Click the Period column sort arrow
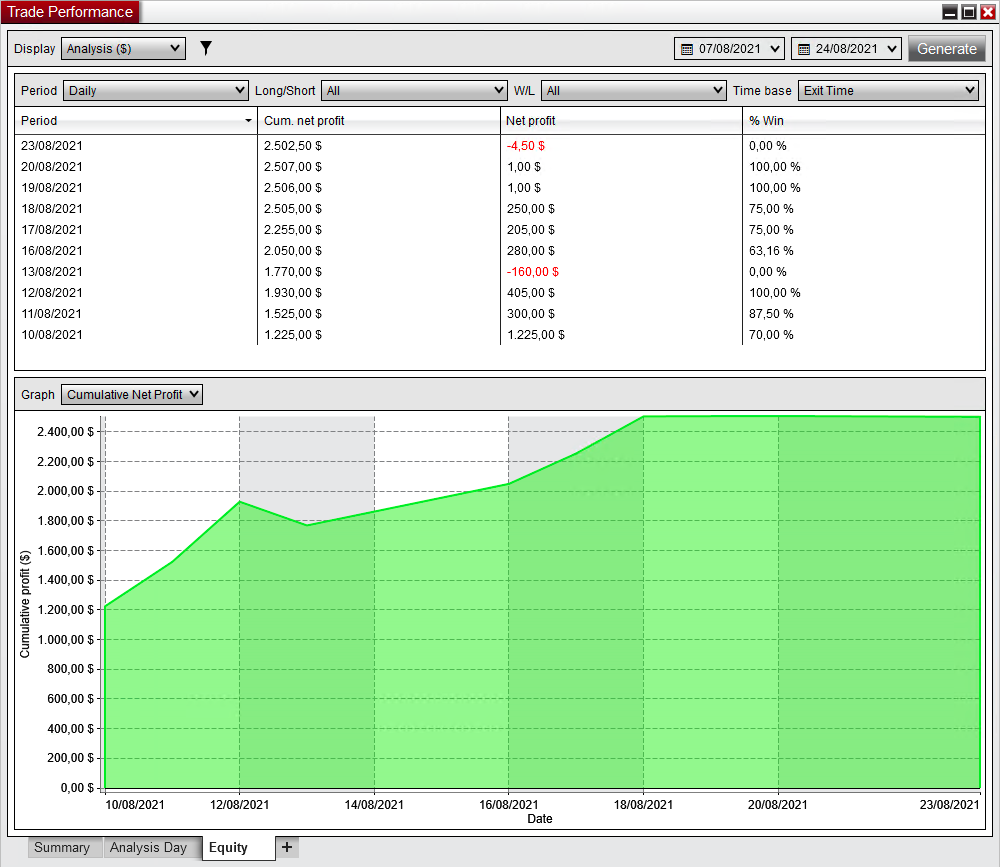Image resolution: width=1000 pixels, height=867 pixels. coord(248,121)
